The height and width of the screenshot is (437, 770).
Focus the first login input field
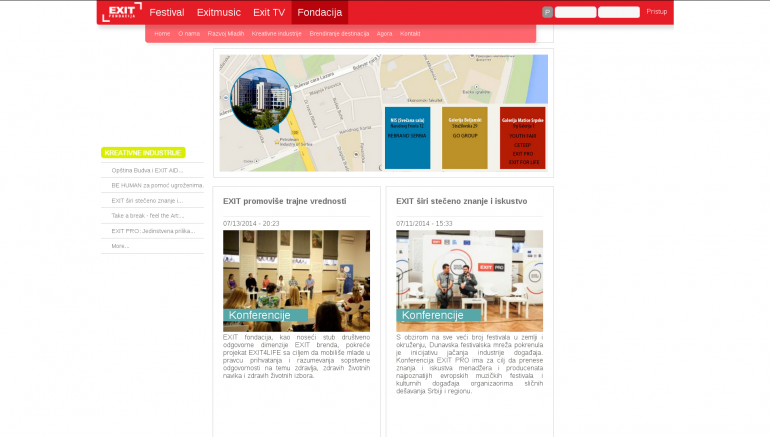575,12
